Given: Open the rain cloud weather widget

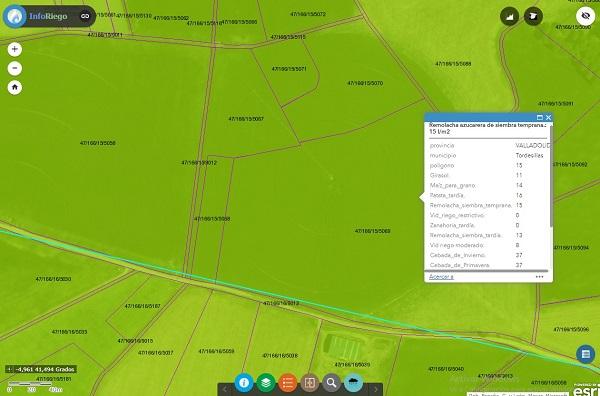Looking at the screenshot, I should tap(353, 383).
